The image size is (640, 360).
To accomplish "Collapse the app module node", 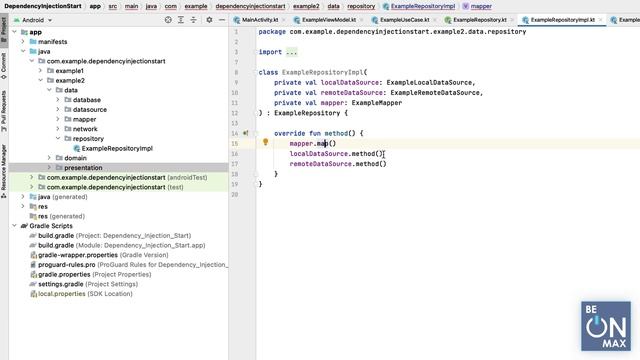I will coord(14,32).
